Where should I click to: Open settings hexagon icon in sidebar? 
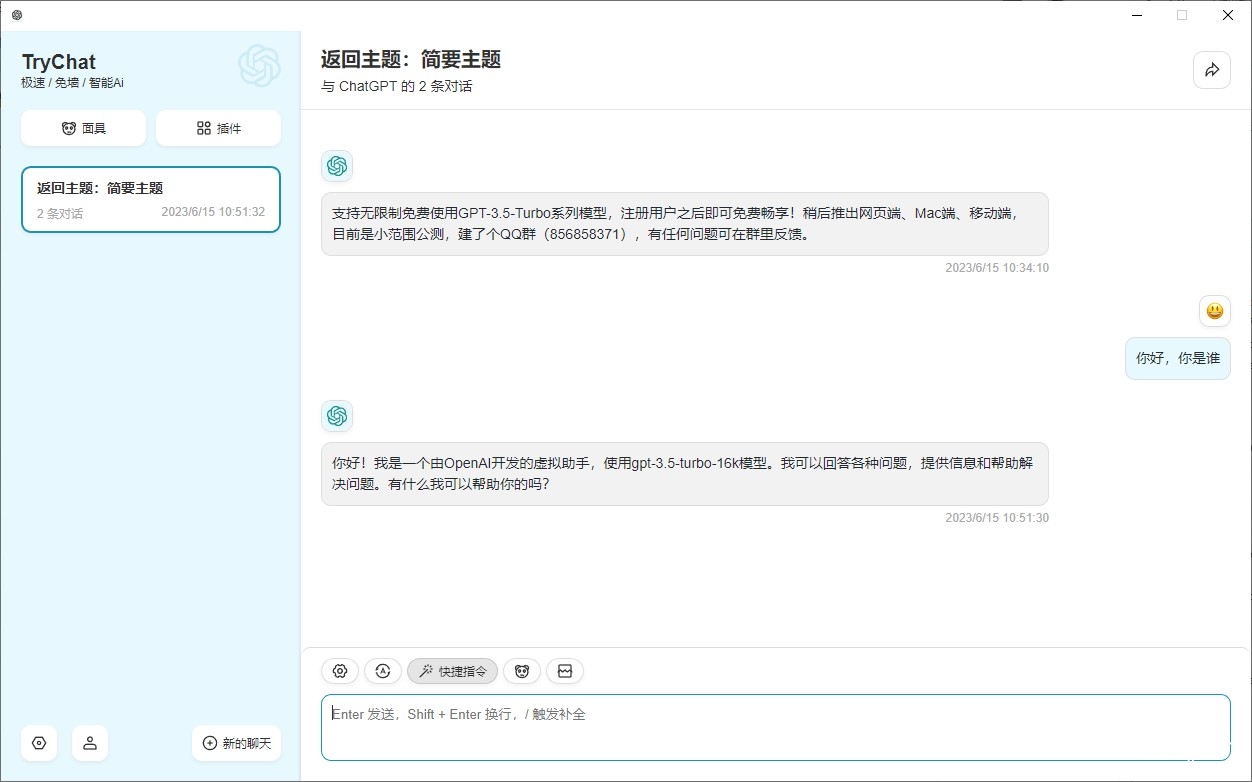39,743
